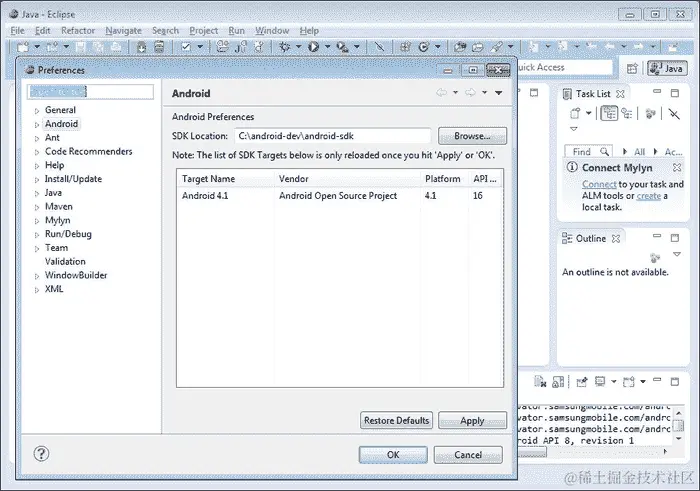Toggle Categorized view icon in Task List
700x491 pixels.
click(x=609, y=113)
